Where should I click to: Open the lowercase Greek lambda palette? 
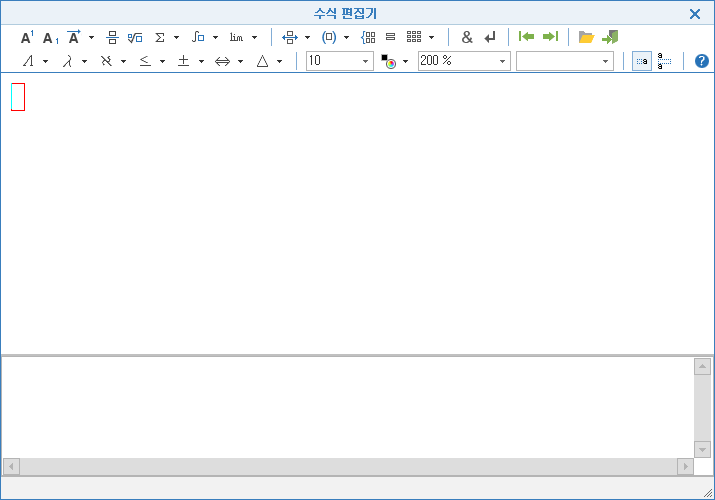click(67, 61)
